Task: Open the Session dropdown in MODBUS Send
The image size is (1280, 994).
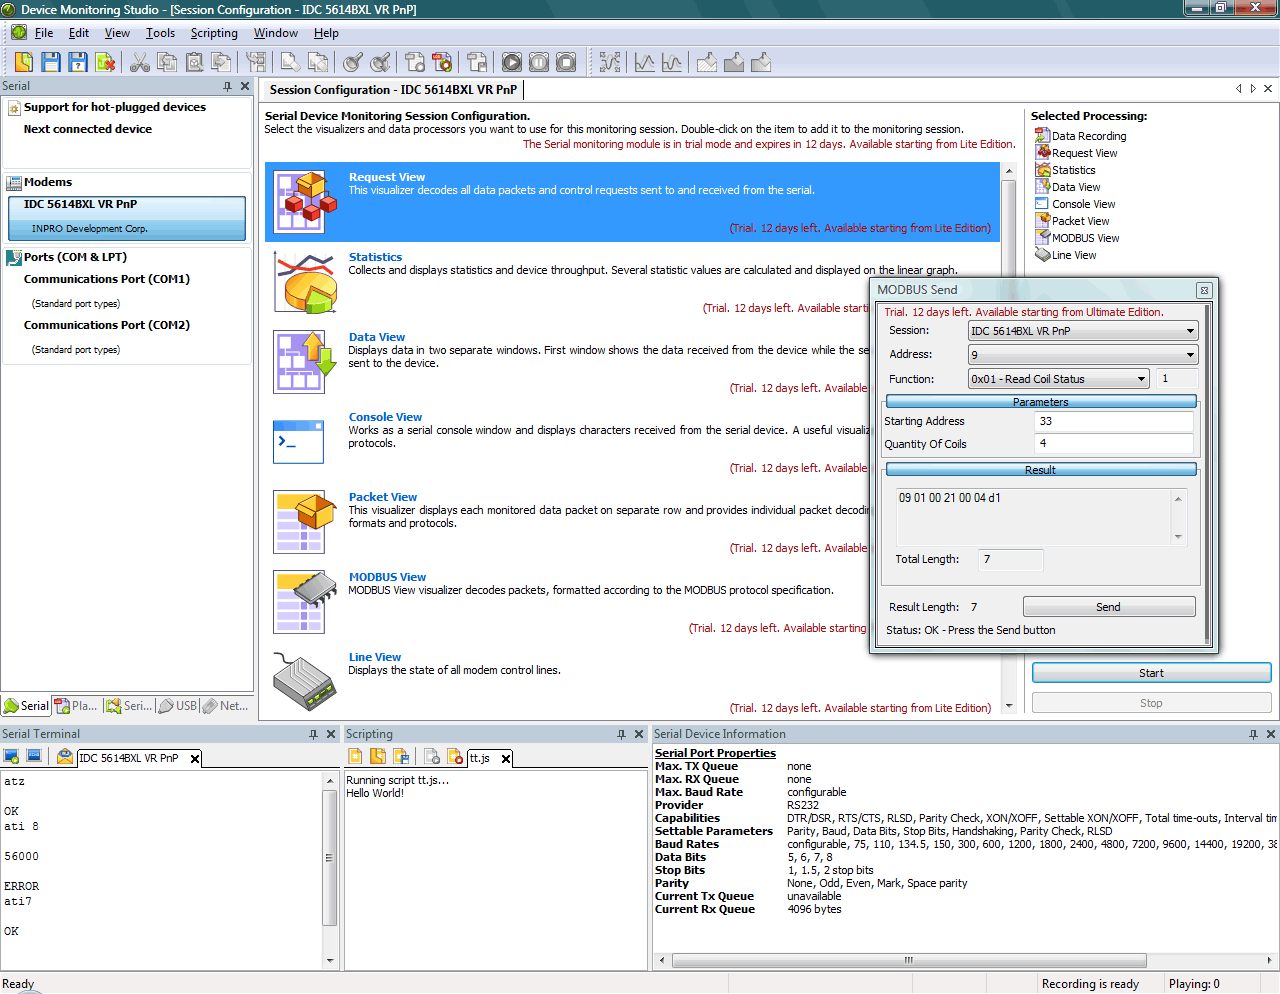Action: click(x=1190, y=331)
